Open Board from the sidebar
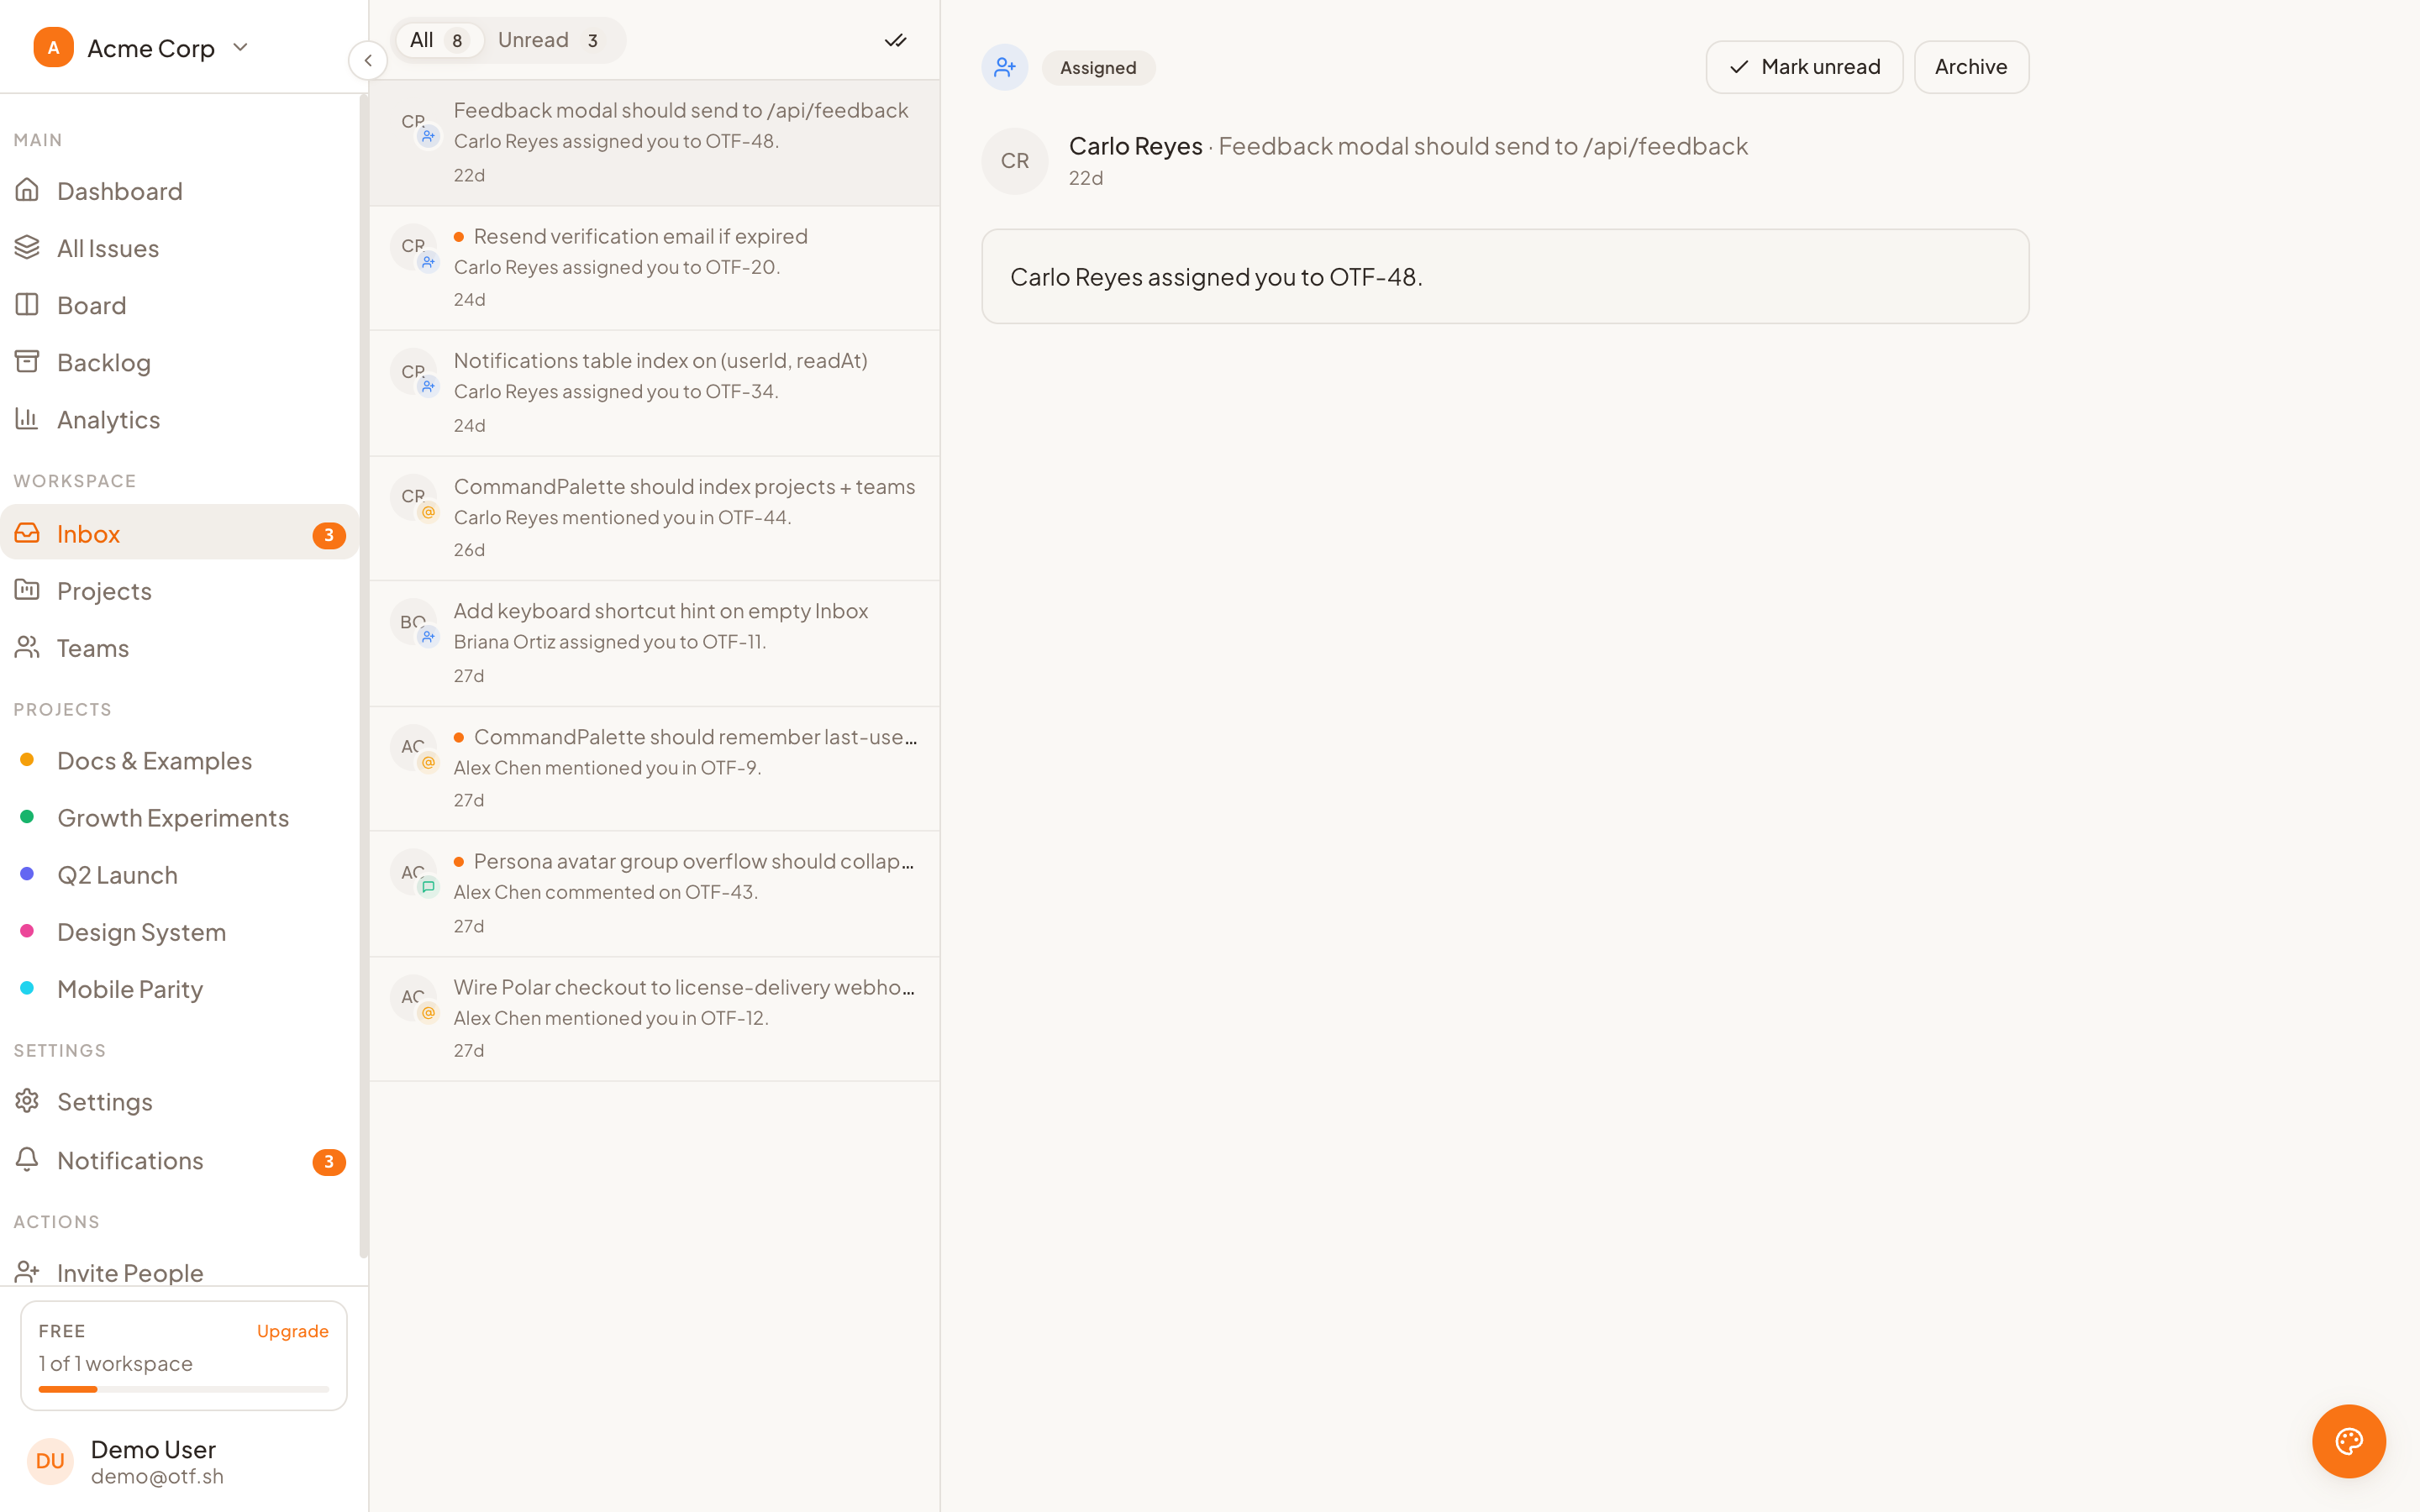Screen dimensions: 2420x1512 point(179,304)
